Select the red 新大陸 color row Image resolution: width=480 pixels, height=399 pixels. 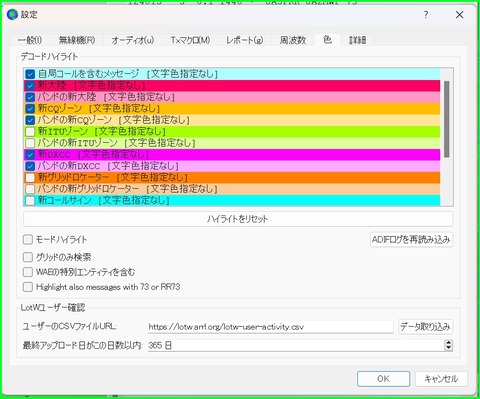pyautogui.click(x=232, y=86)
